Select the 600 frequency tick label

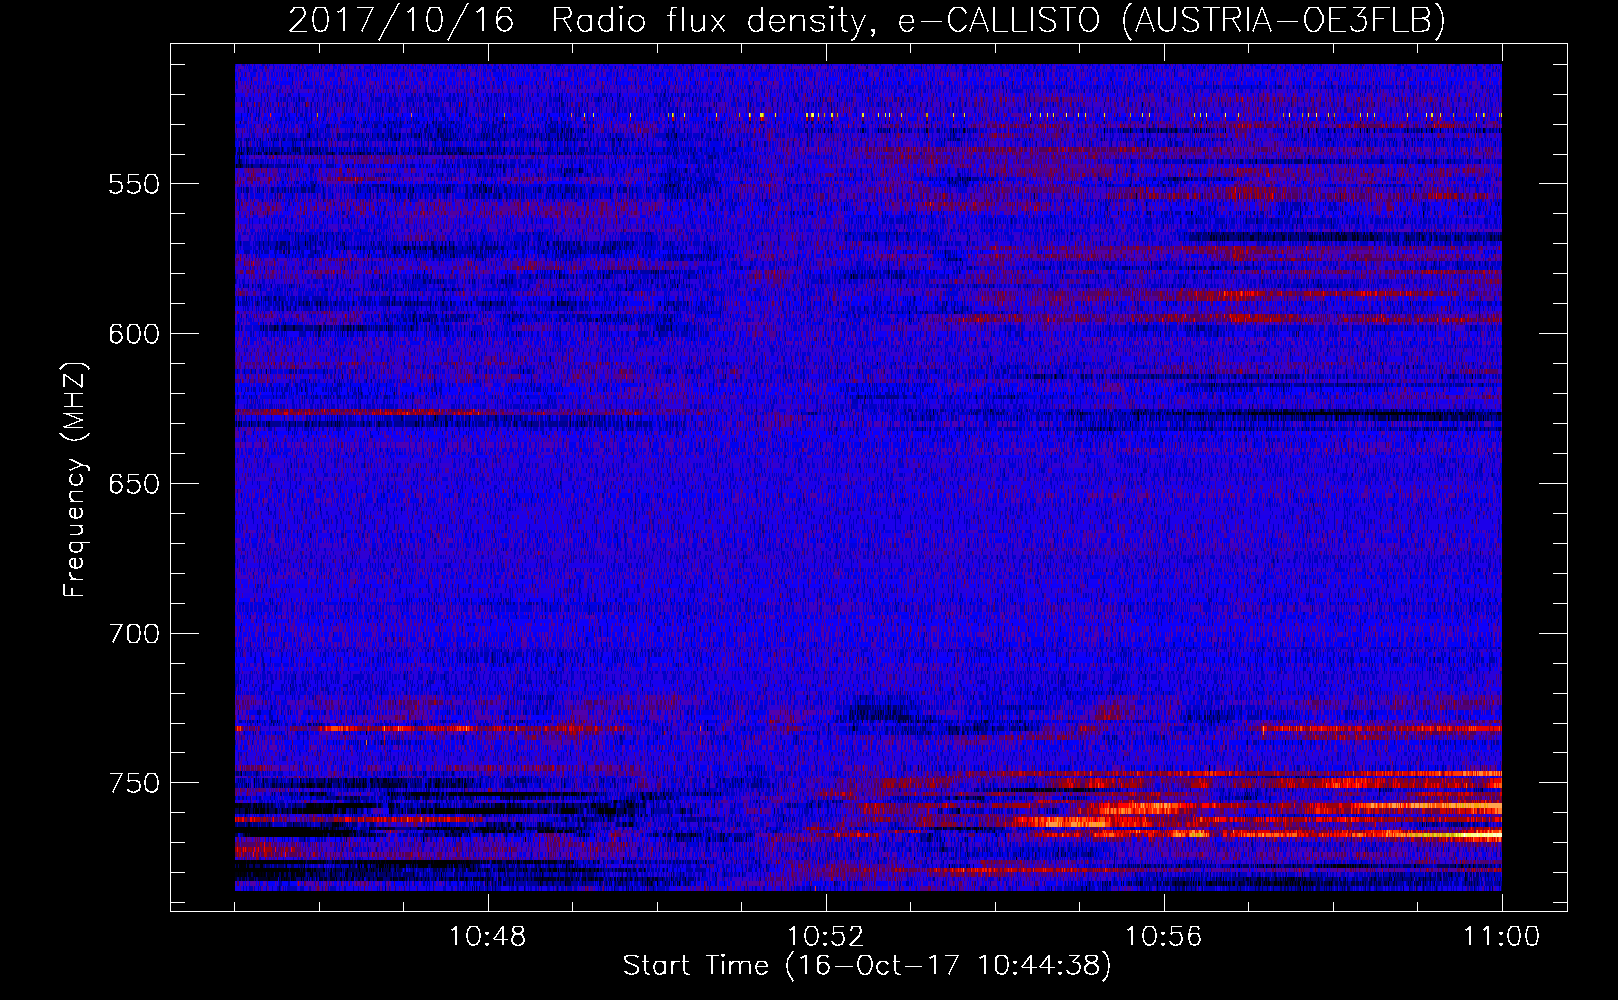coord(134,334)
